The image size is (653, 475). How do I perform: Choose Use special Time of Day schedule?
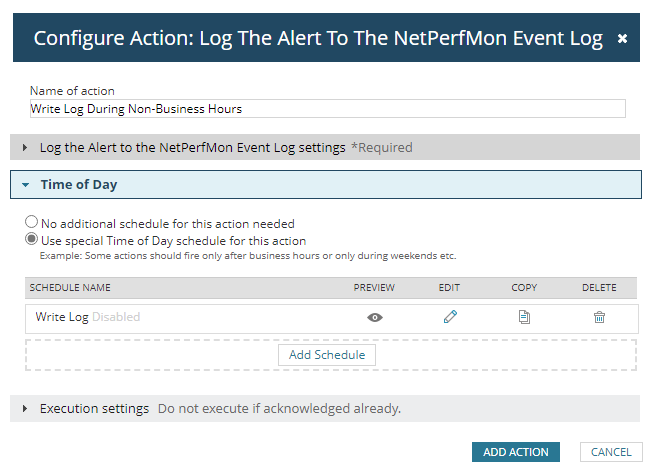point(33,240)
